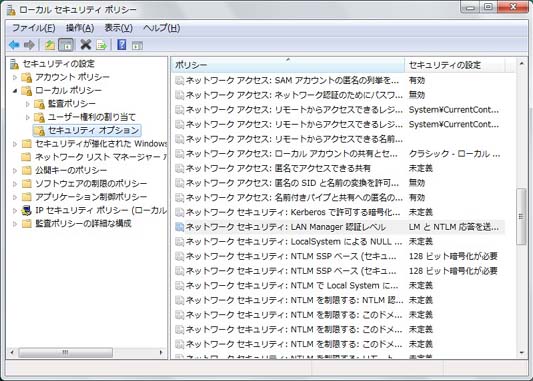Image resolution: width=533 pixels, height=381 pixels.
Task: Click the クラシック - ローカル setting value
Action: [x=454, y=154]
